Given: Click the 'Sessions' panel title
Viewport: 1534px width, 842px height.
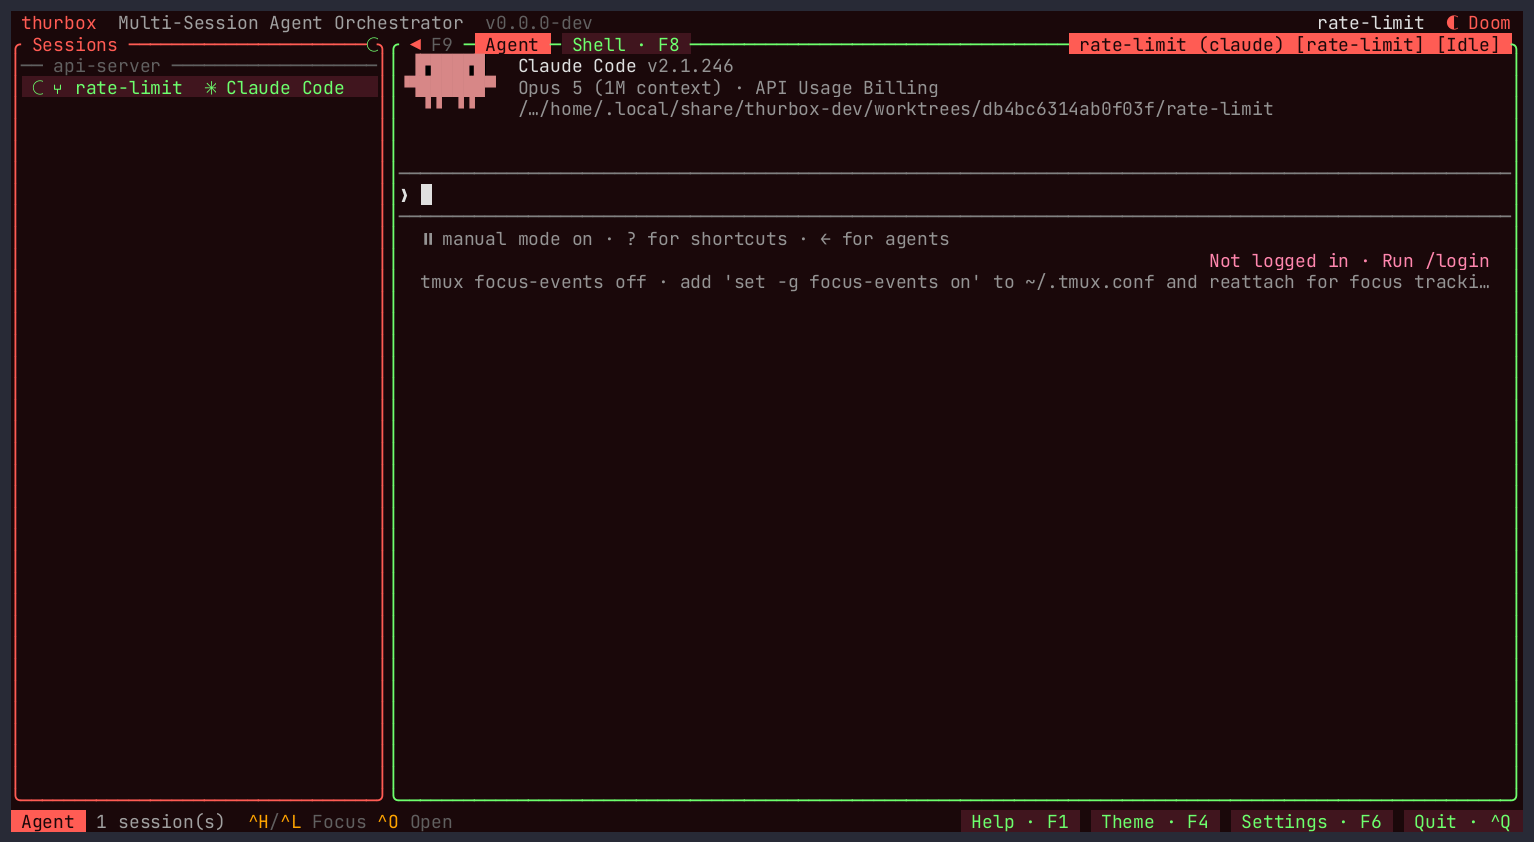Looking at the screenshot, I should point(75,45).
